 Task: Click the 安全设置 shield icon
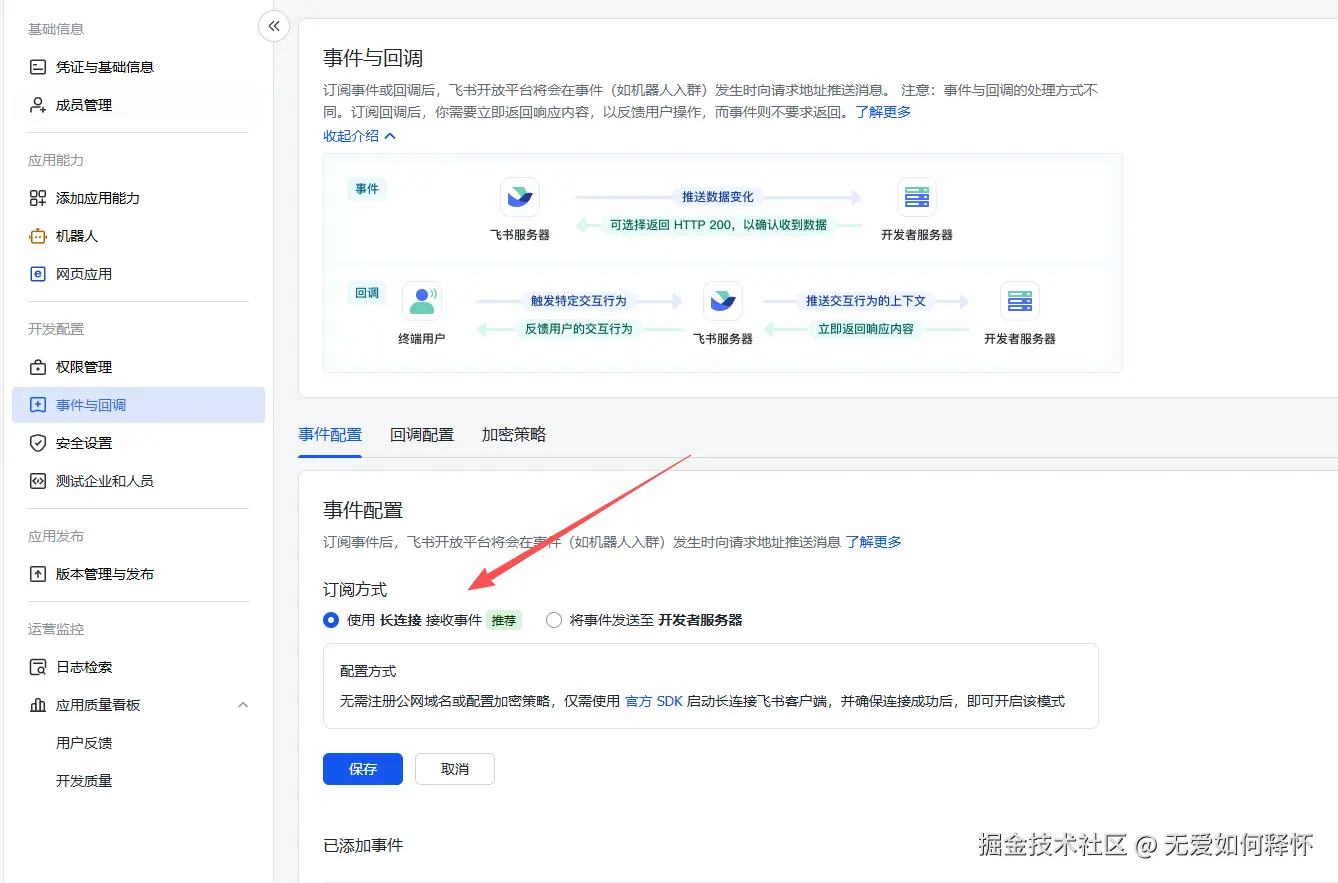(38, 443)
